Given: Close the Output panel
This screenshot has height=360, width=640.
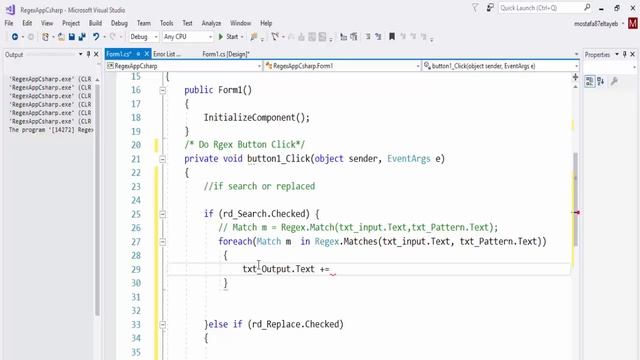Looking at the screenshot, I should [x=96, y=54].
